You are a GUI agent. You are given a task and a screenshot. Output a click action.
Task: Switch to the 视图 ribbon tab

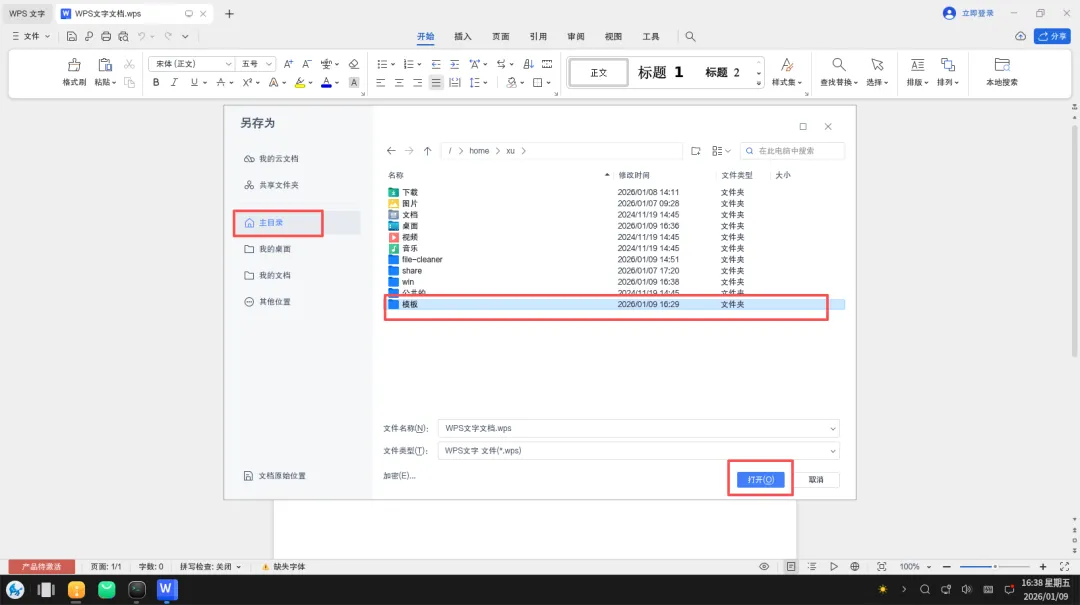(613, 37)
